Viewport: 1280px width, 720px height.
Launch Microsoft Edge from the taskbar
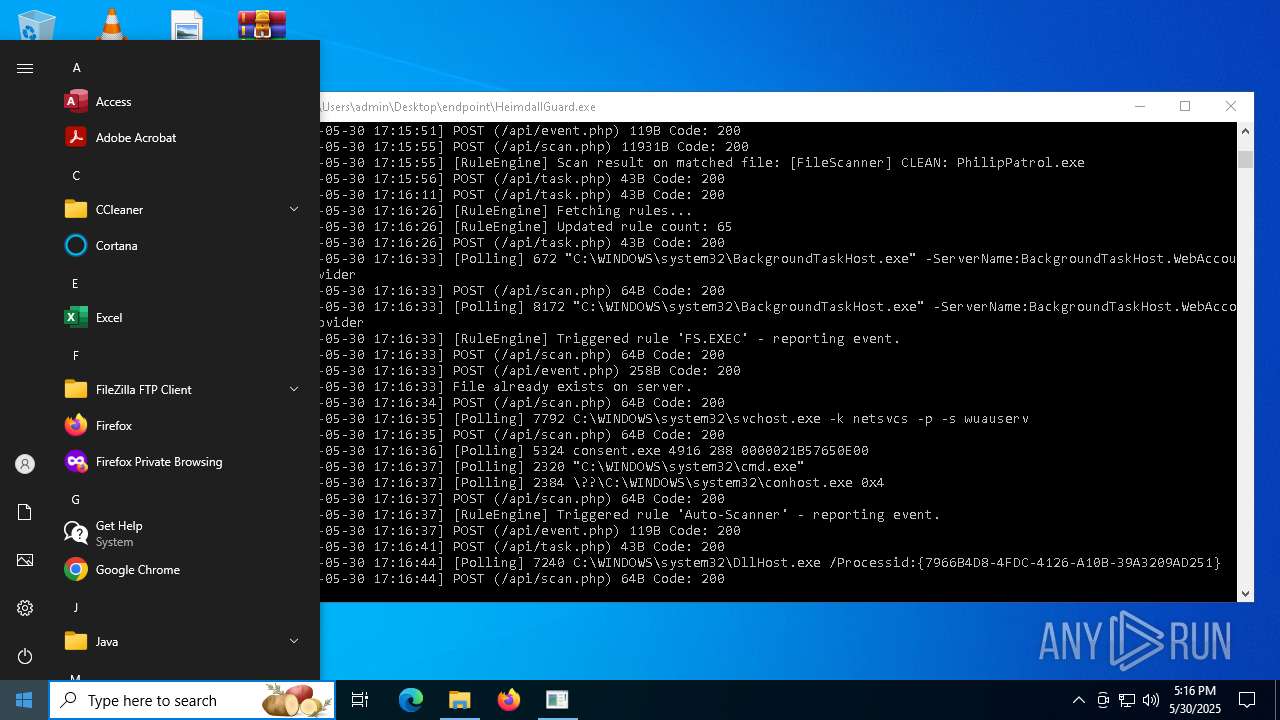[x=411, y=700]
